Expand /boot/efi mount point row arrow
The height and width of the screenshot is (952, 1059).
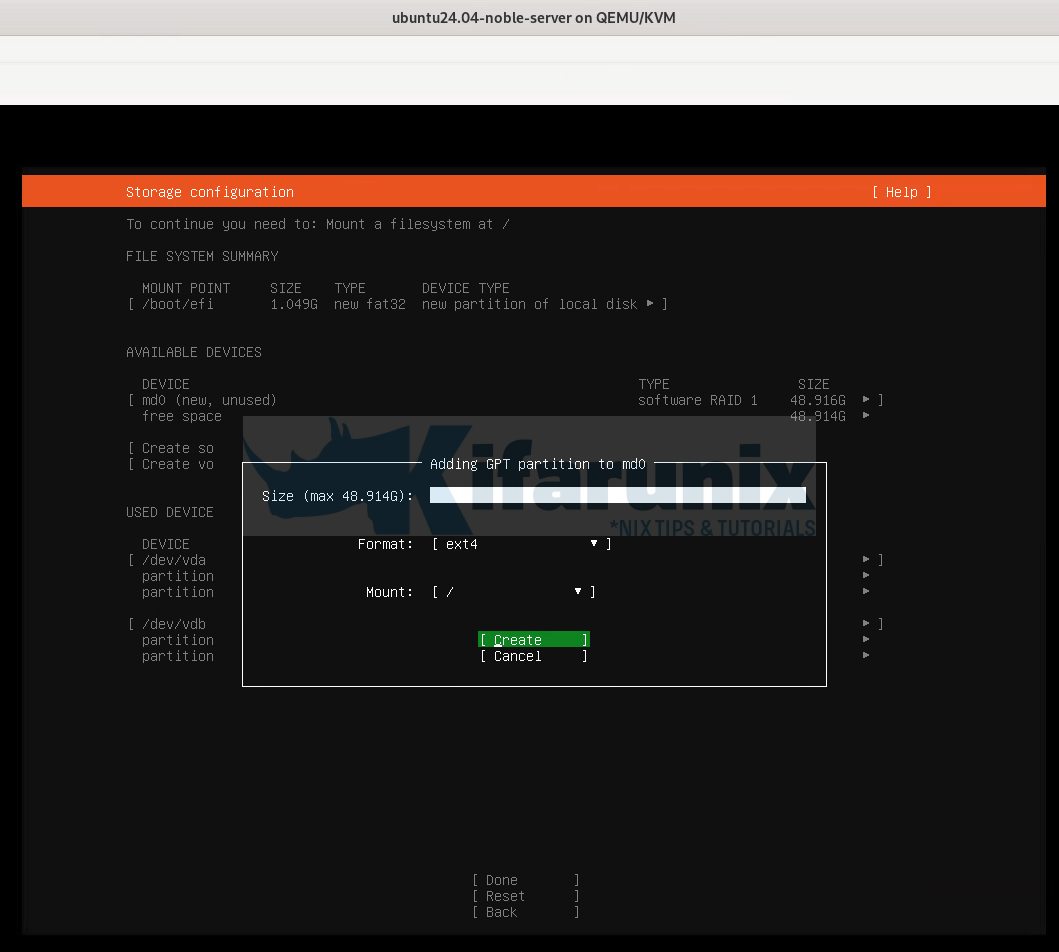[x=650, y=303]
